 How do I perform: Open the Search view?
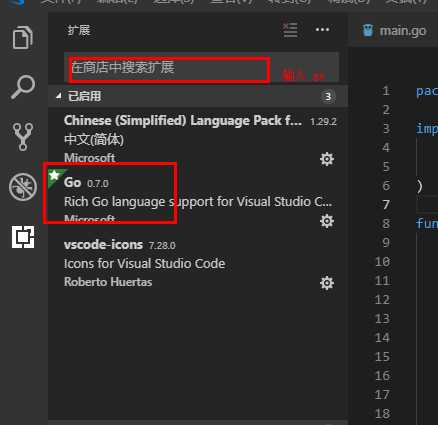click(23, 87)
